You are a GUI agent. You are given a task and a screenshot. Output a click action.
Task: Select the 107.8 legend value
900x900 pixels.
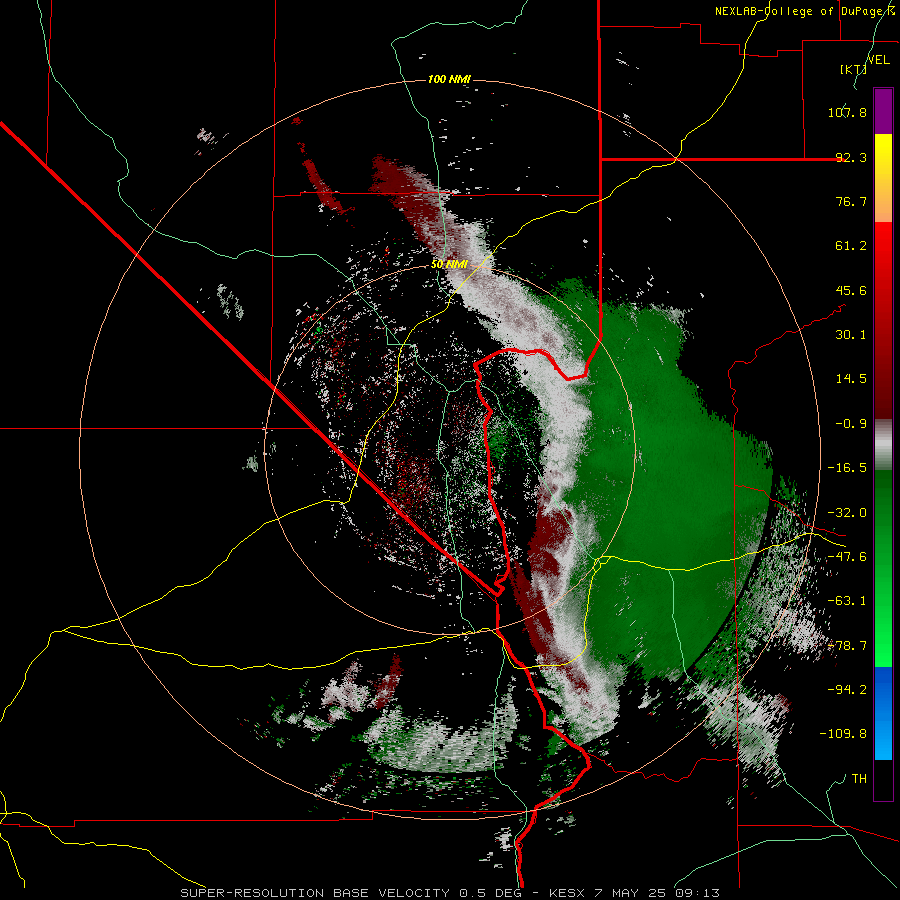tap(847, 112)
